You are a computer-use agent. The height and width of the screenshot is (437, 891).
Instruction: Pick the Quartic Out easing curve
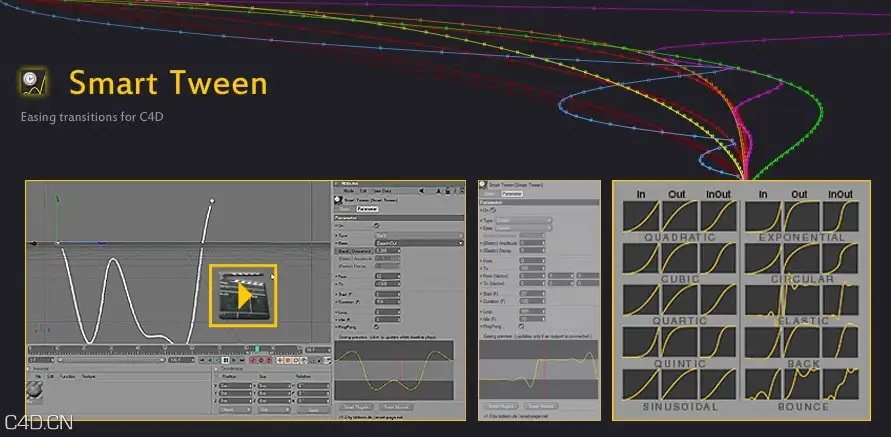[x=679, y=300]
